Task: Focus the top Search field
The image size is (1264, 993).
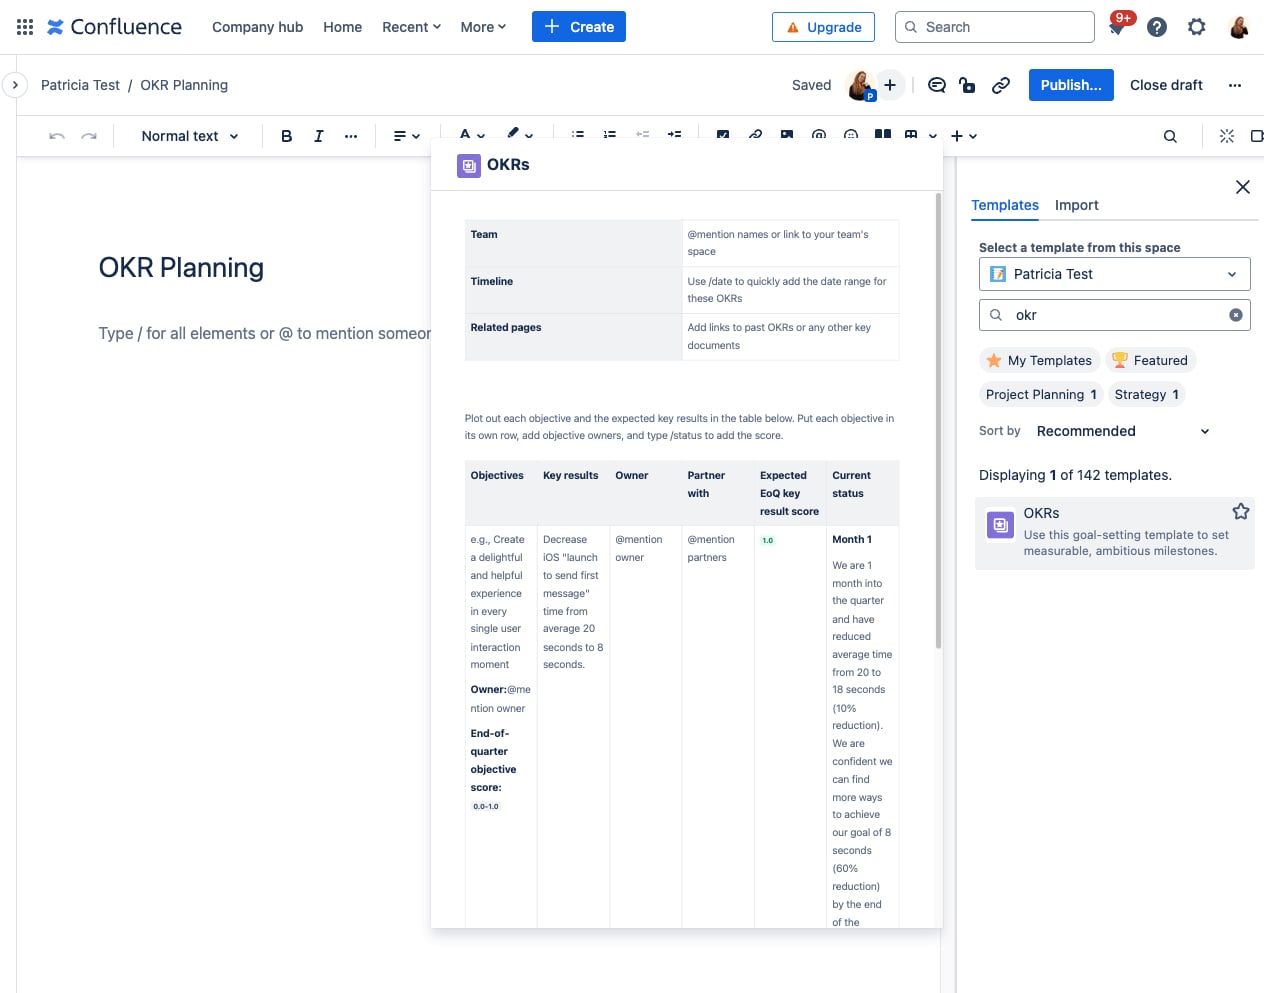Action: (x=995, y=27)
